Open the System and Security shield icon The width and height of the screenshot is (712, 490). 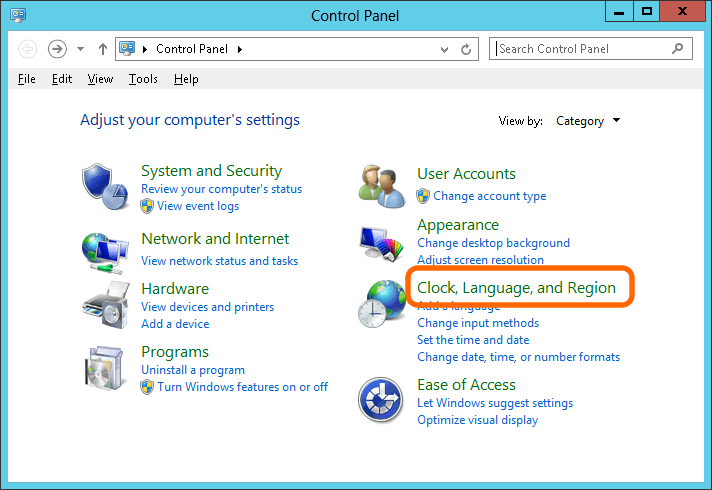coord(105,187)
